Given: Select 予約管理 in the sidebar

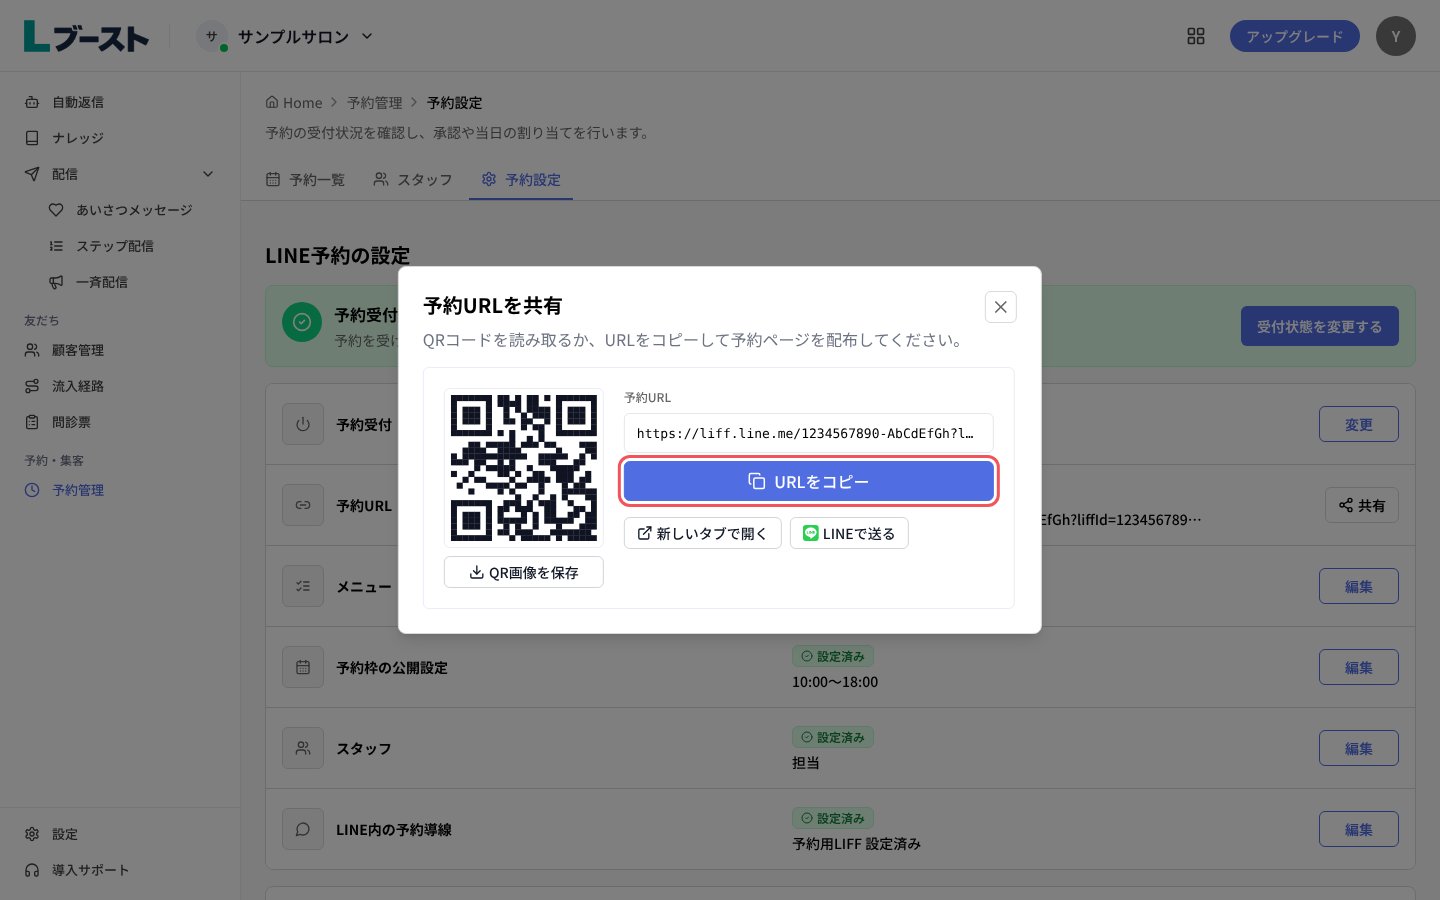Looking at the screenshot, I should pos(120,490).
